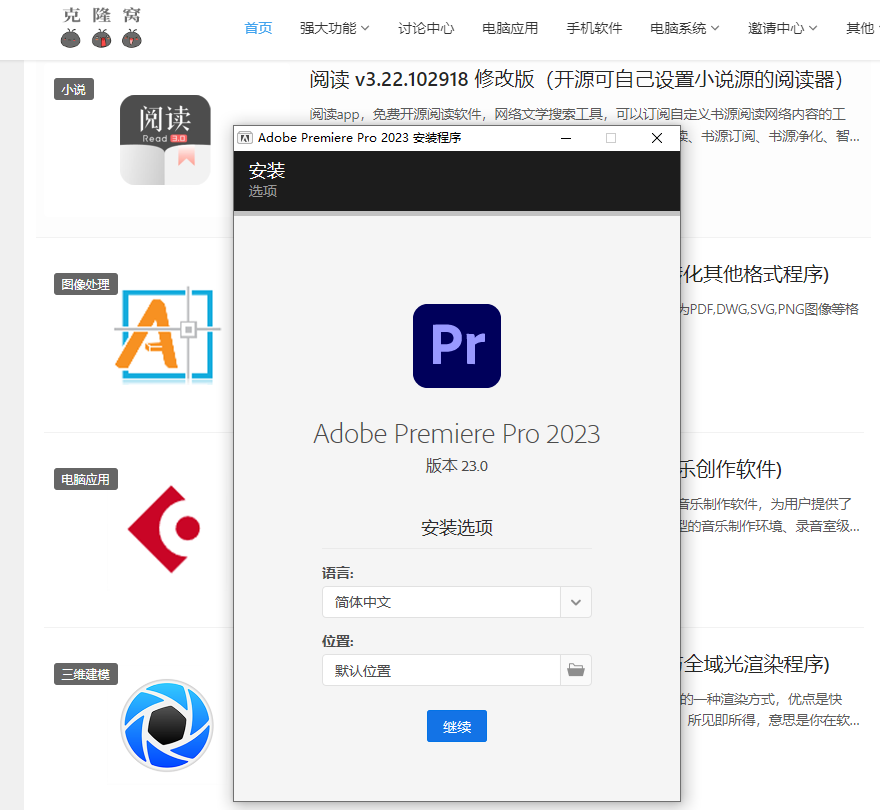Screen dimensions: 880x810
Task: Click the Premiere Pro logo in the installer
Action: click(456, 345)
